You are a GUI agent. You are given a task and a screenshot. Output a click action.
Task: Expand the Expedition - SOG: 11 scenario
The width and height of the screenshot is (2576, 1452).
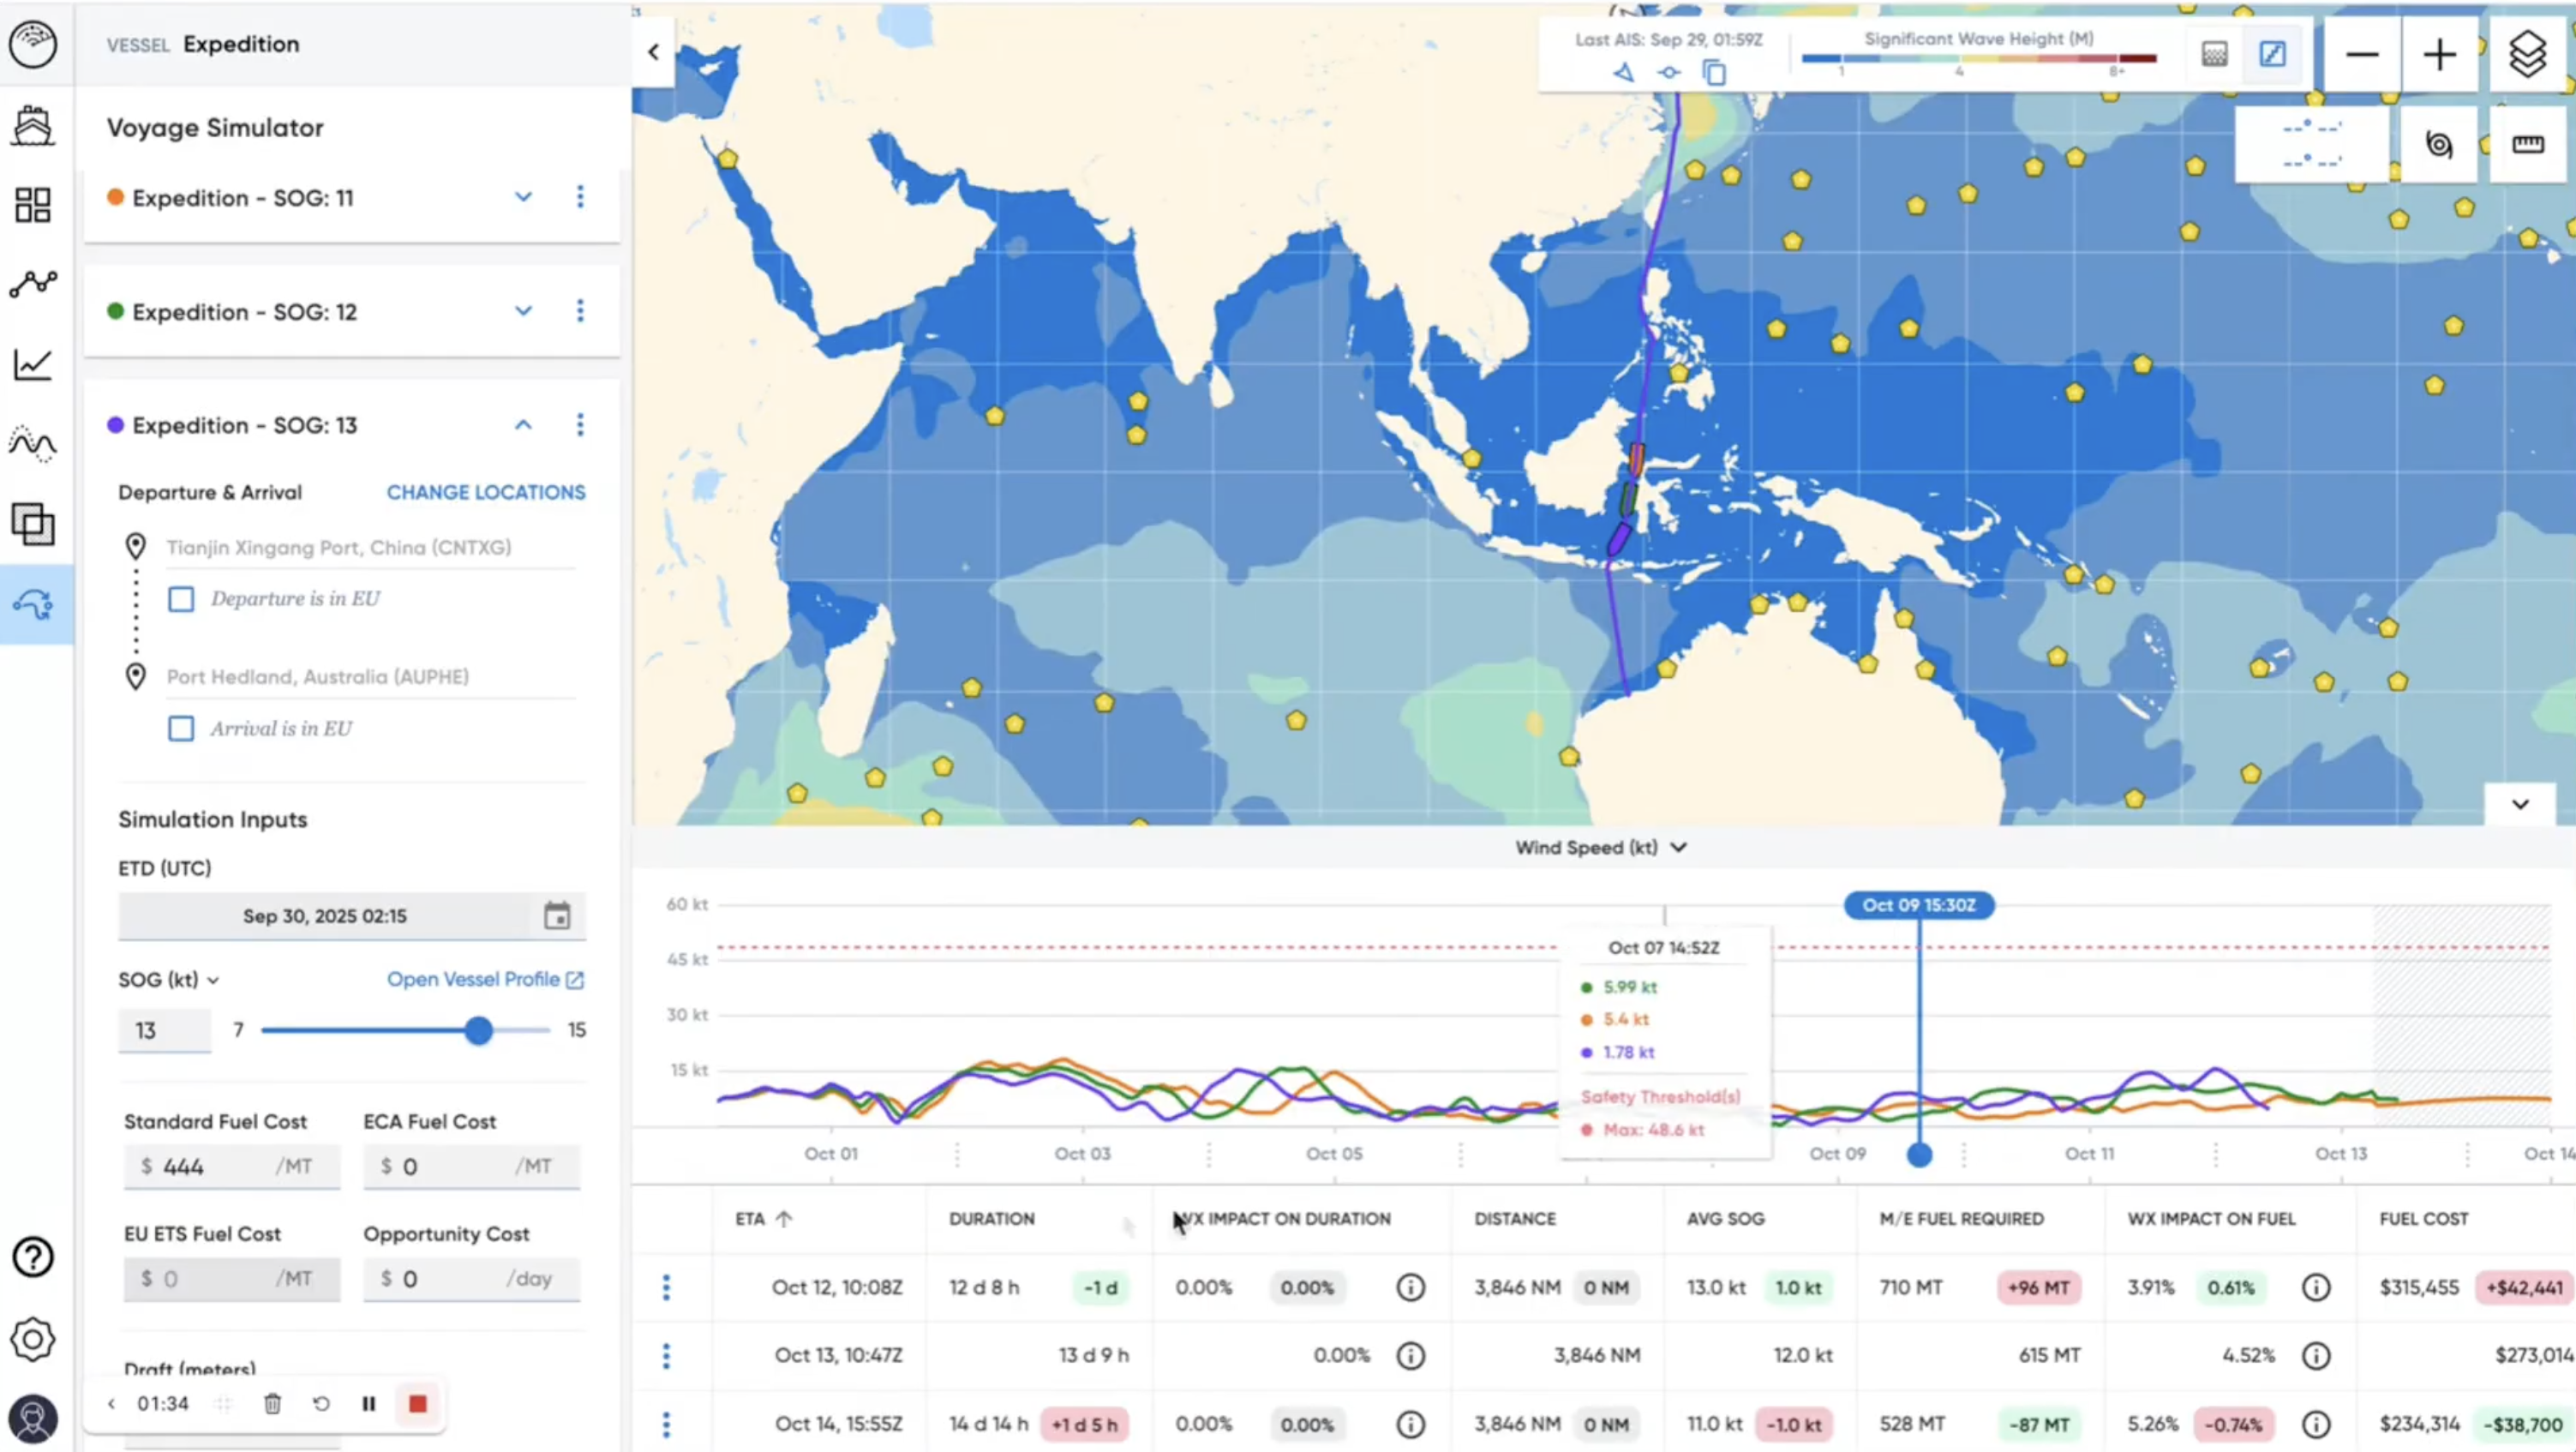[523, 197]
